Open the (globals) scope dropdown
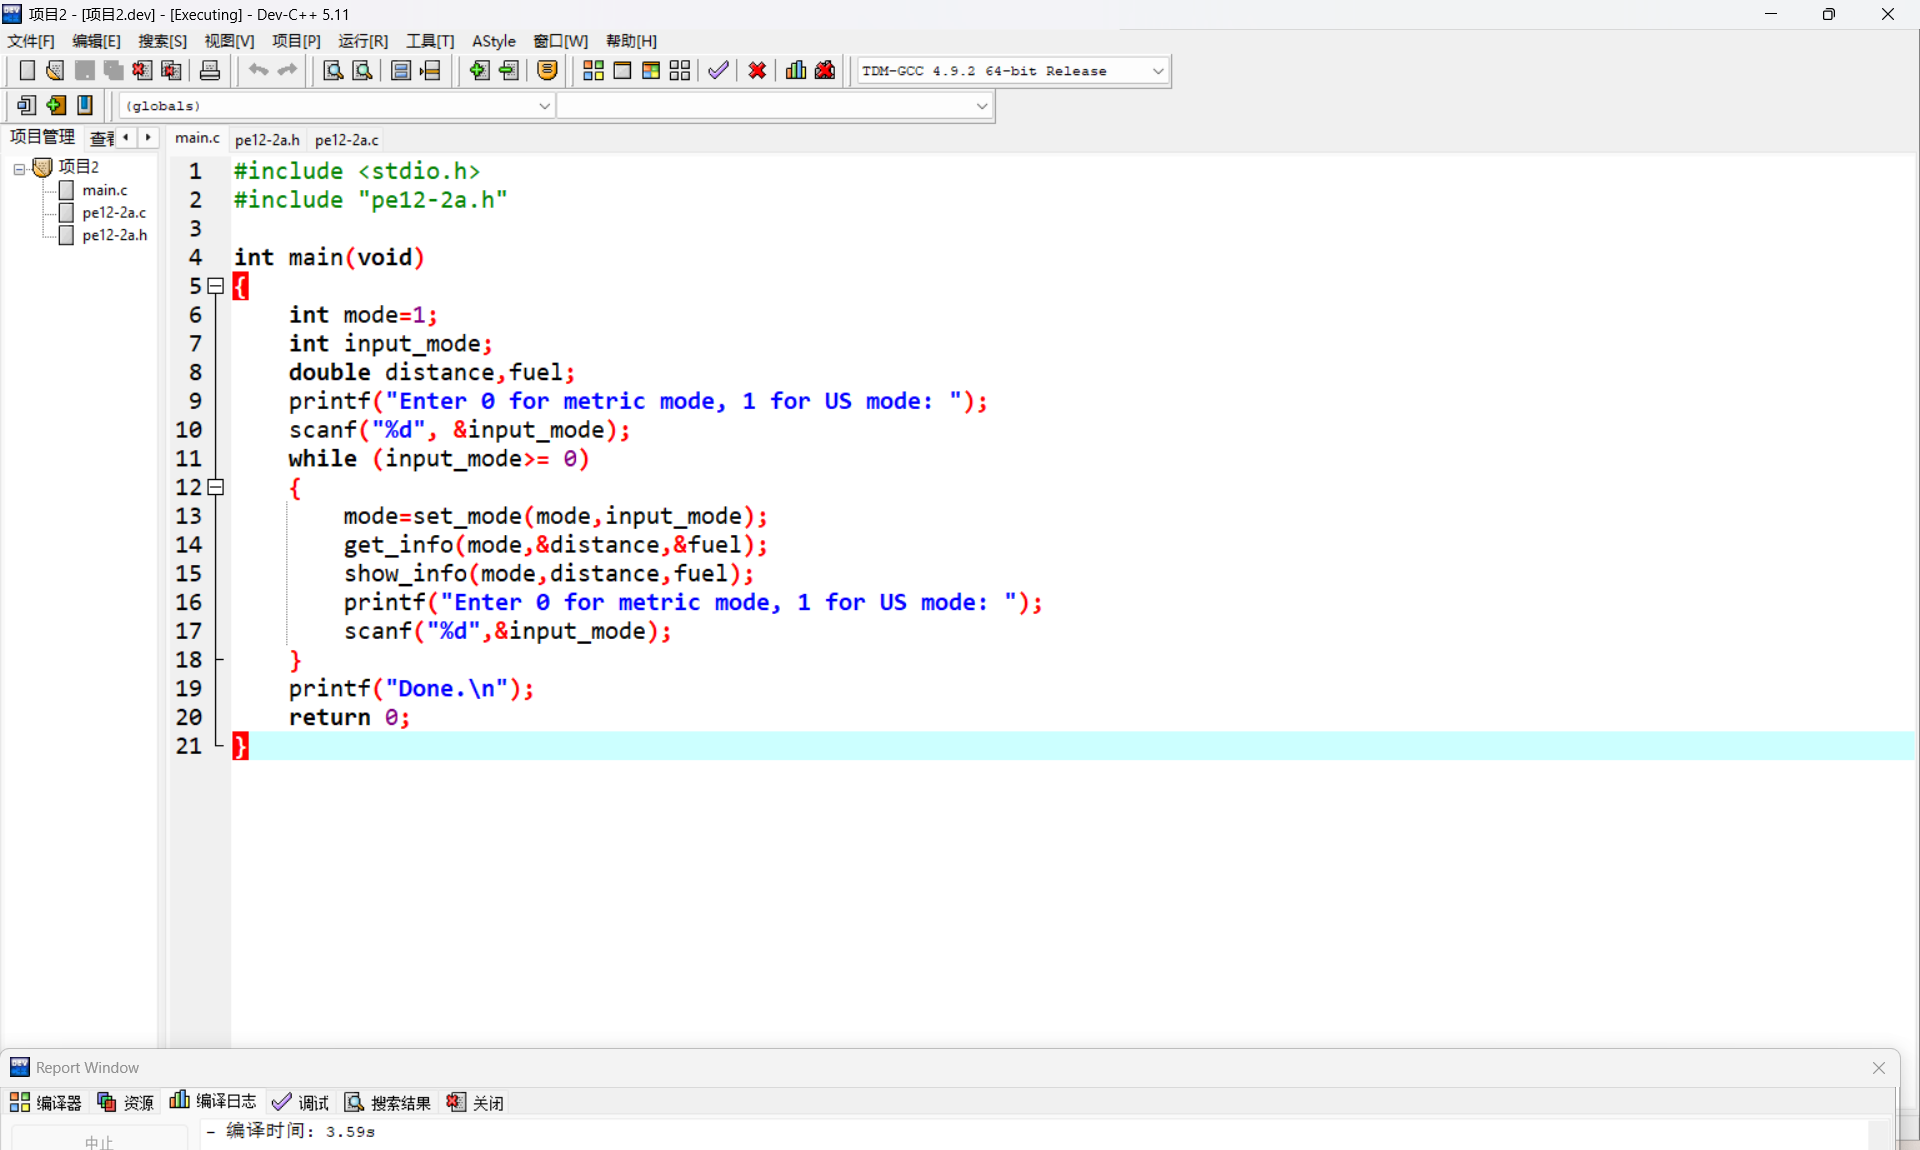 click(544, 106)
